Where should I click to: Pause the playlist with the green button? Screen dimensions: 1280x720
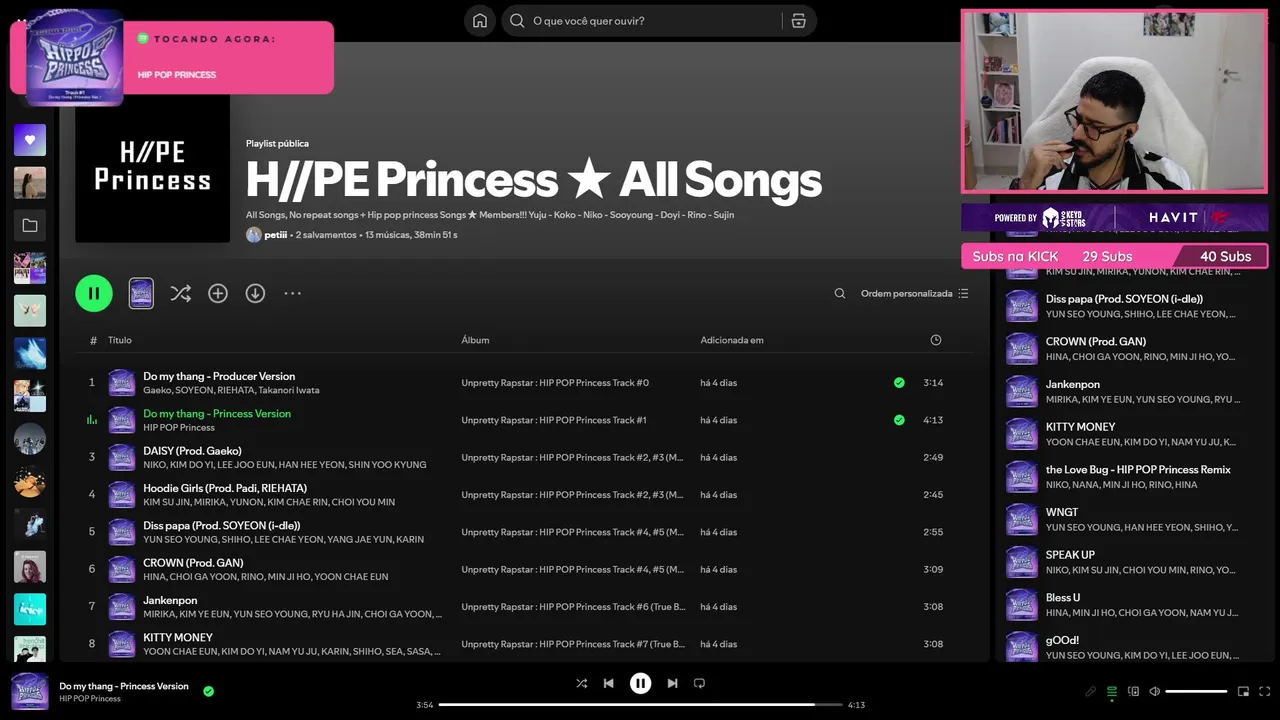(94, 293)
